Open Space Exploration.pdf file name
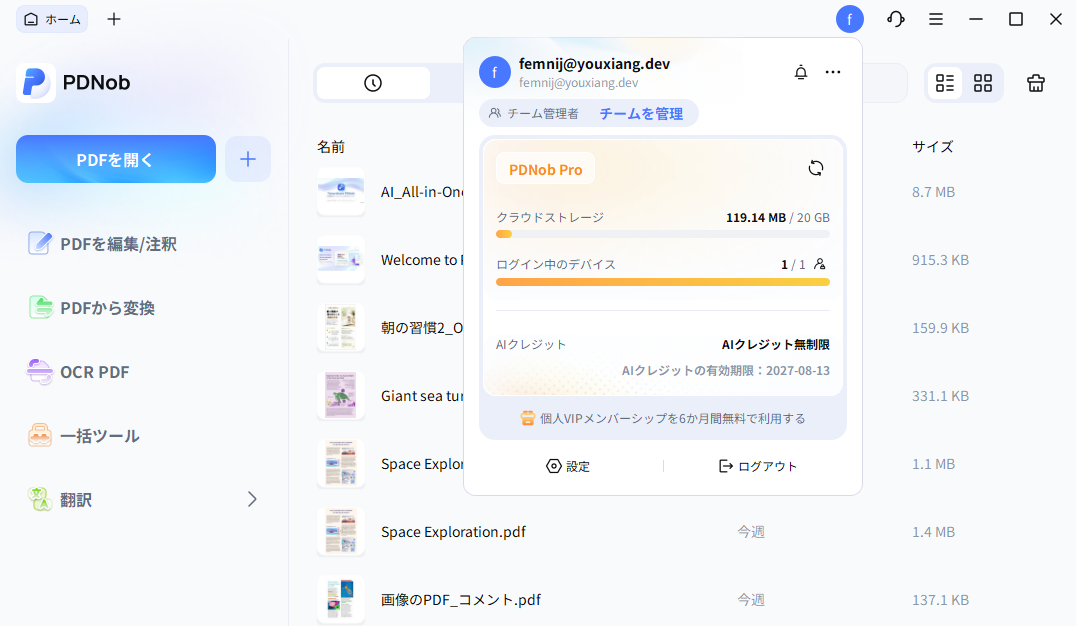This screenshot has height=626, width=1076. 454,532
